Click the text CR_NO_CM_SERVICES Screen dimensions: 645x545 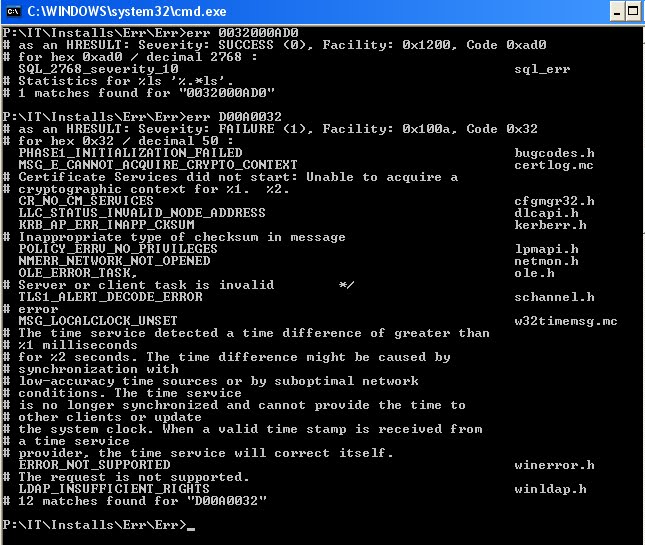[86, 201]
